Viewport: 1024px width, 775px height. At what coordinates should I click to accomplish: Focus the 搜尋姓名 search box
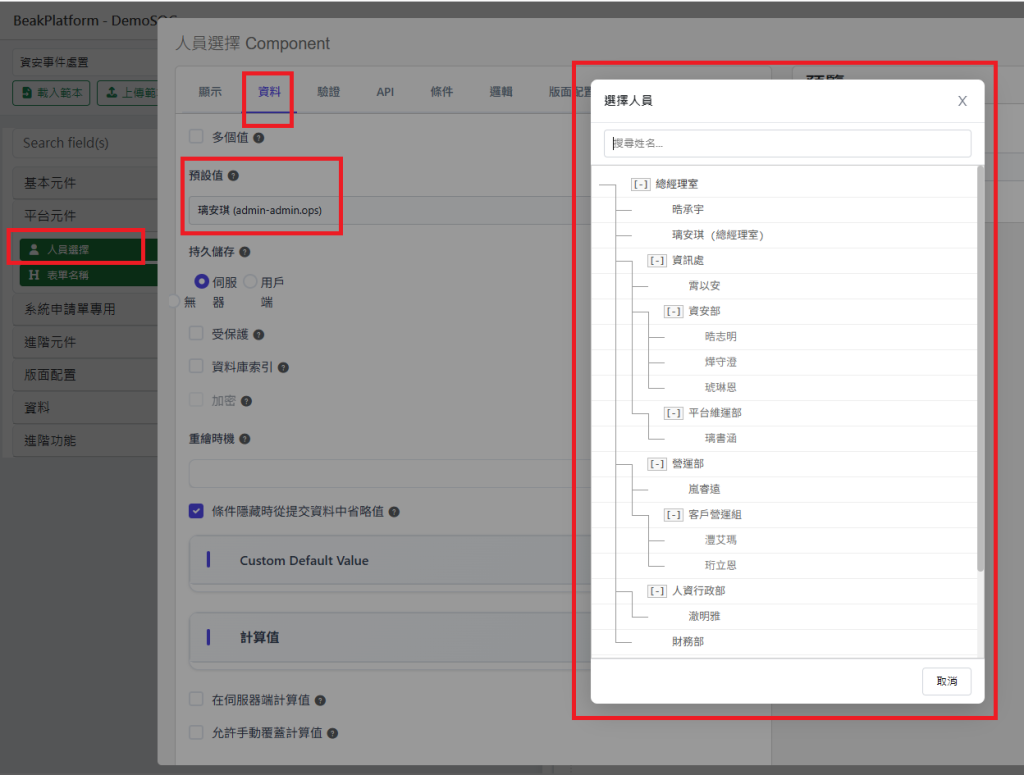tap(788, 144)
